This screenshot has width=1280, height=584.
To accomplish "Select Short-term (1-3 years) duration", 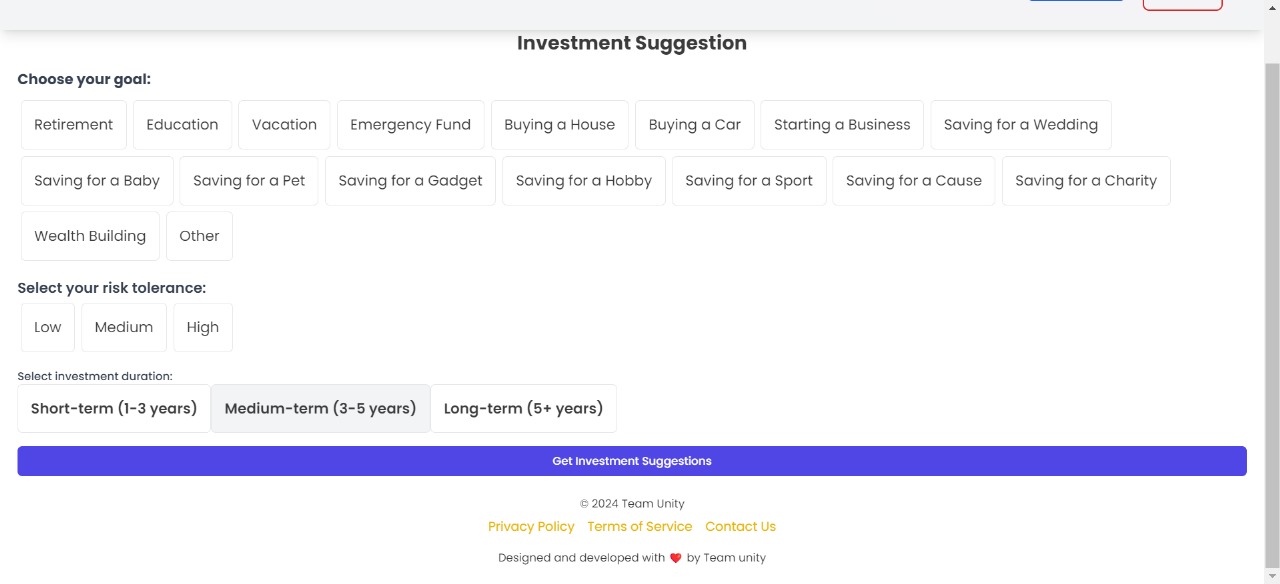I will tap(114, 408).
